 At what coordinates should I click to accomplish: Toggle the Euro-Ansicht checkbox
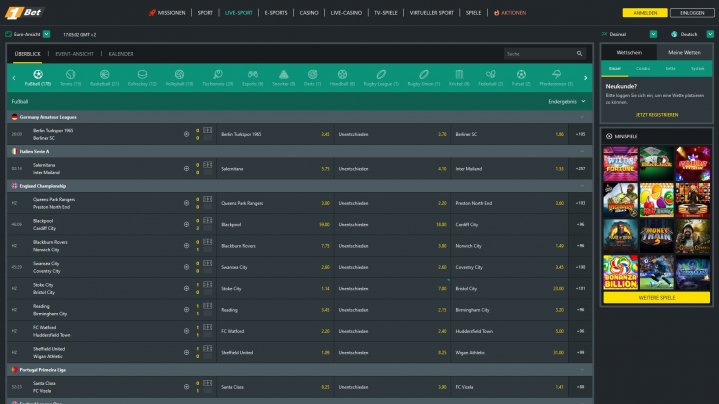[x=8, y=34]
